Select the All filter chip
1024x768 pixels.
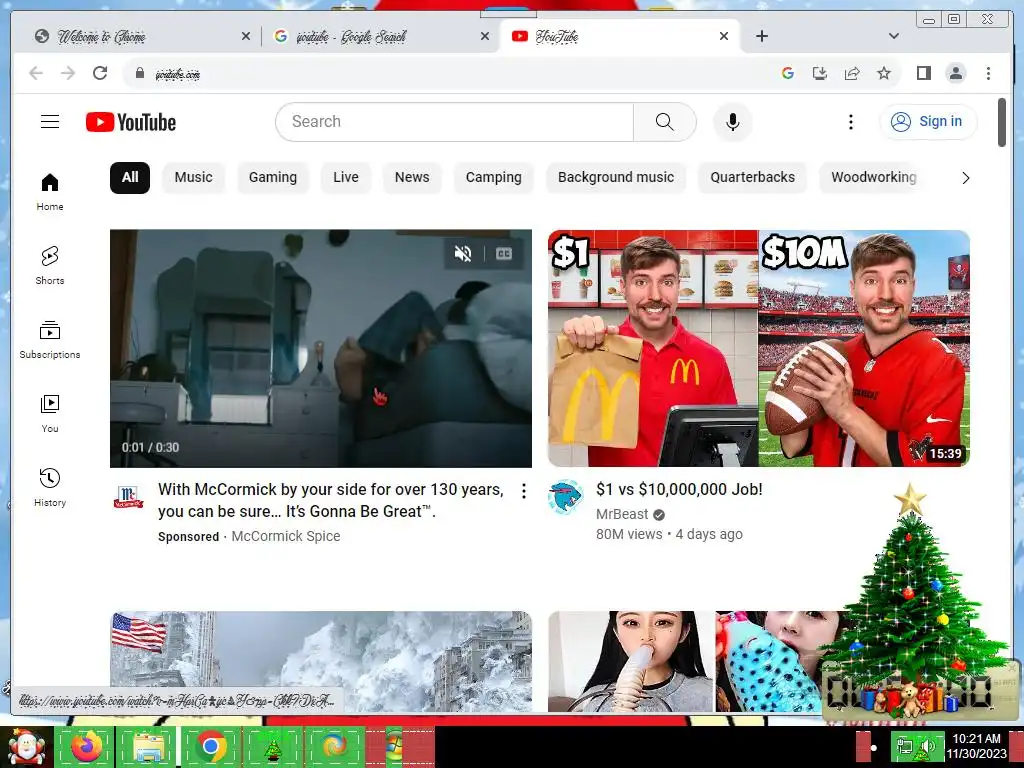[x=130, y=178]
